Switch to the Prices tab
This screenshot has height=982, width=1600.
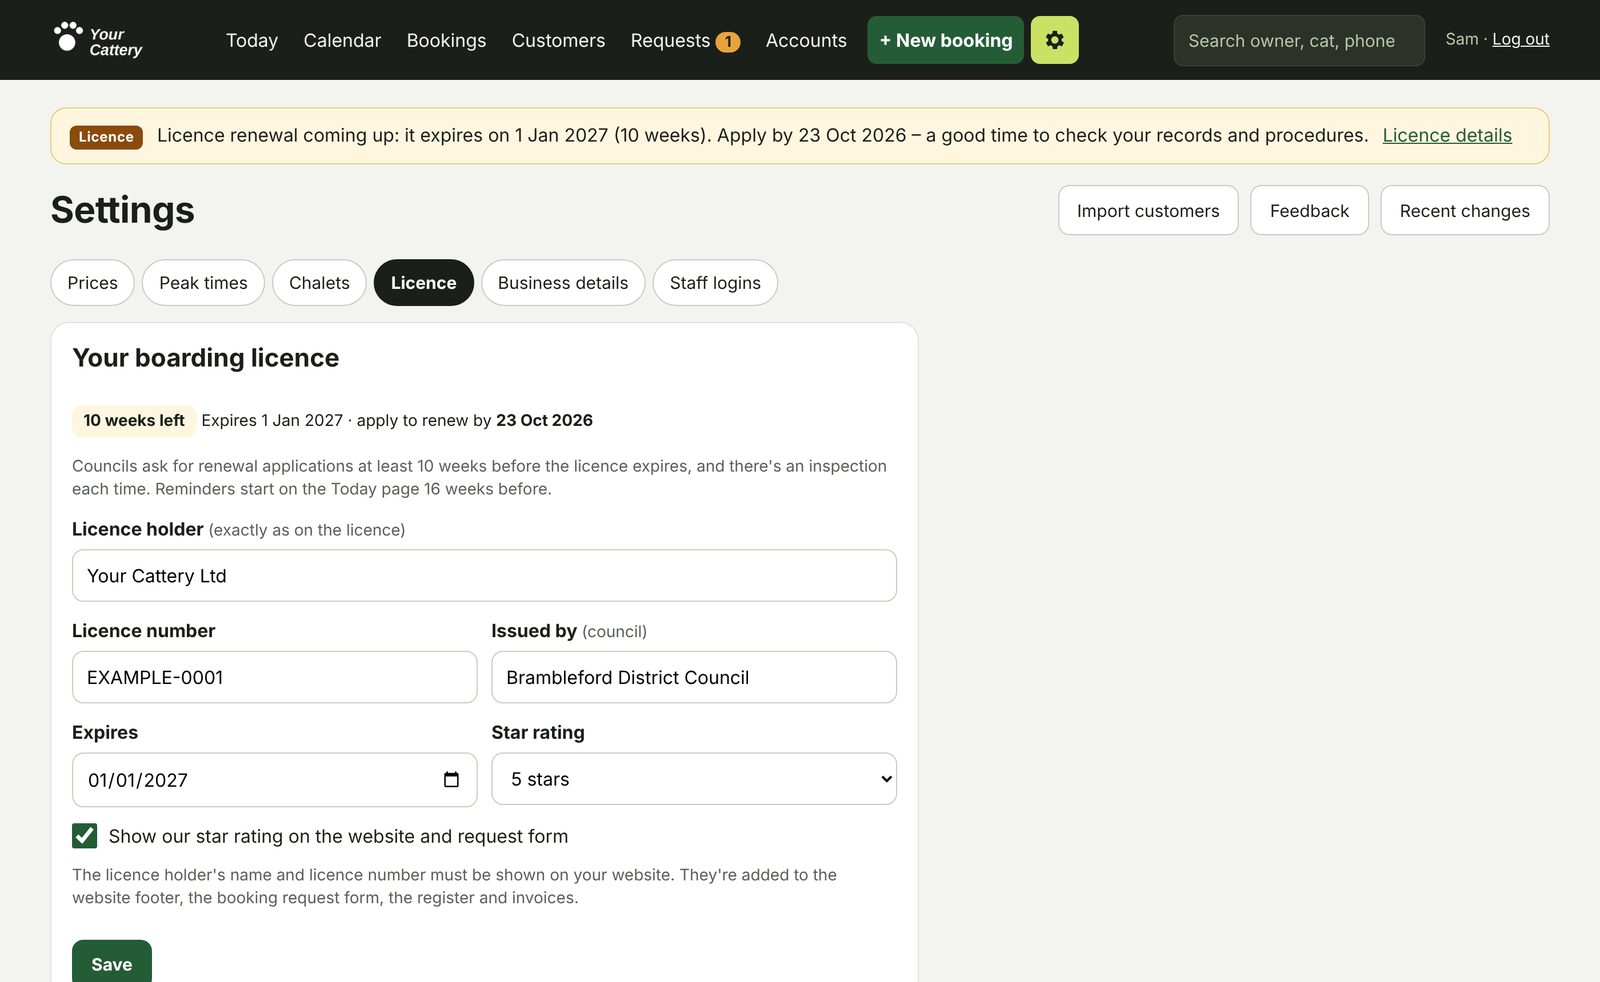pyautogui.click(x=92, y=283)
